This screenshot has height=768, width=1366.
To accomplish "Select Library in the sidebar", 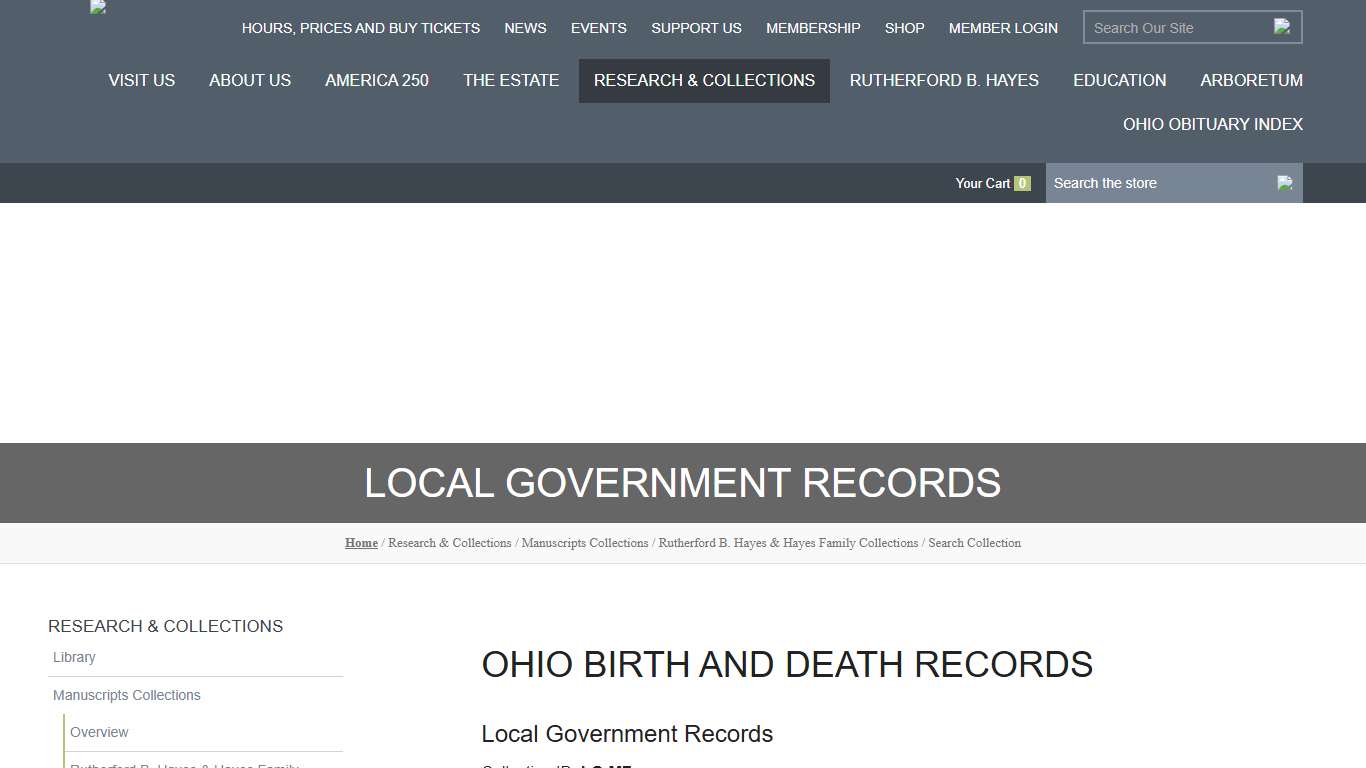I will [x=74, y=657].
